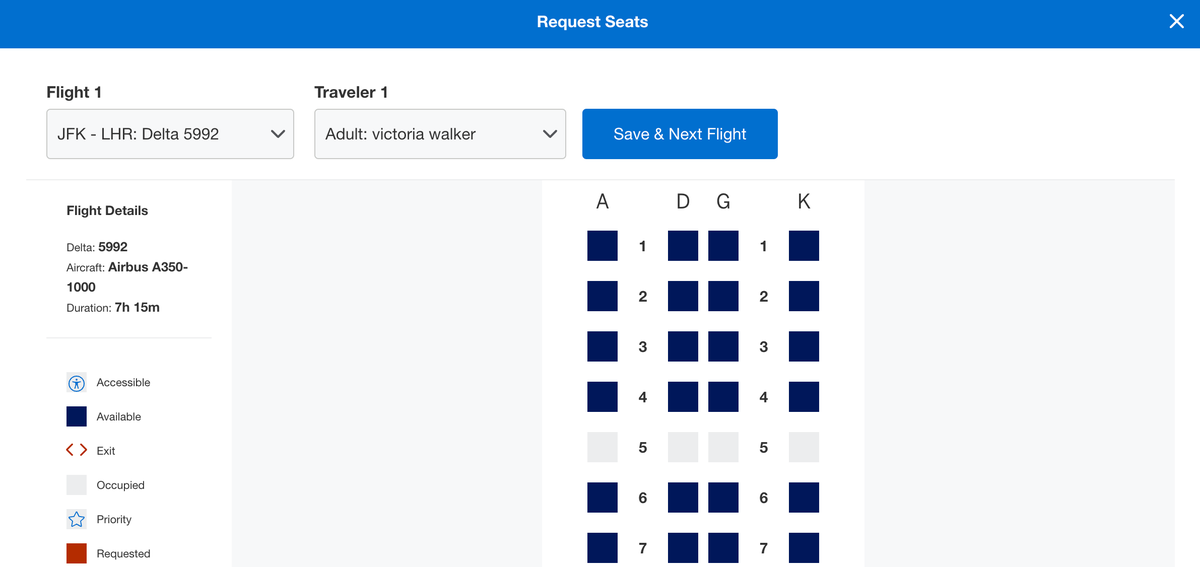Select seat 1K in row one

pyautogui.click(x=804, y=246)
